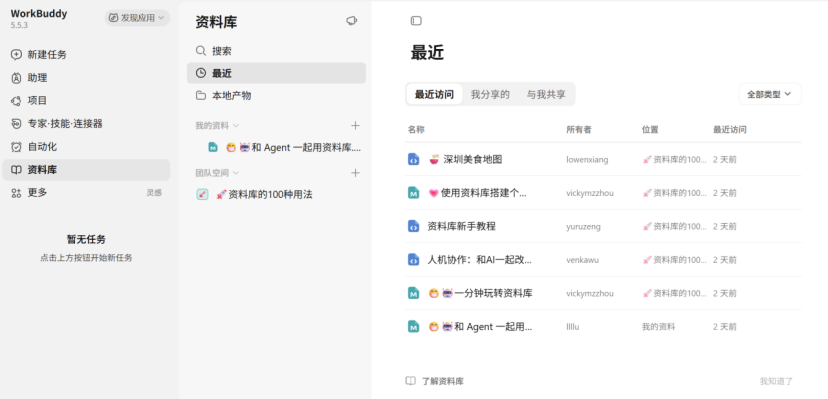
Task: Click the 搜索 field in 资料库 panel
Action: (x=276, y=51)
